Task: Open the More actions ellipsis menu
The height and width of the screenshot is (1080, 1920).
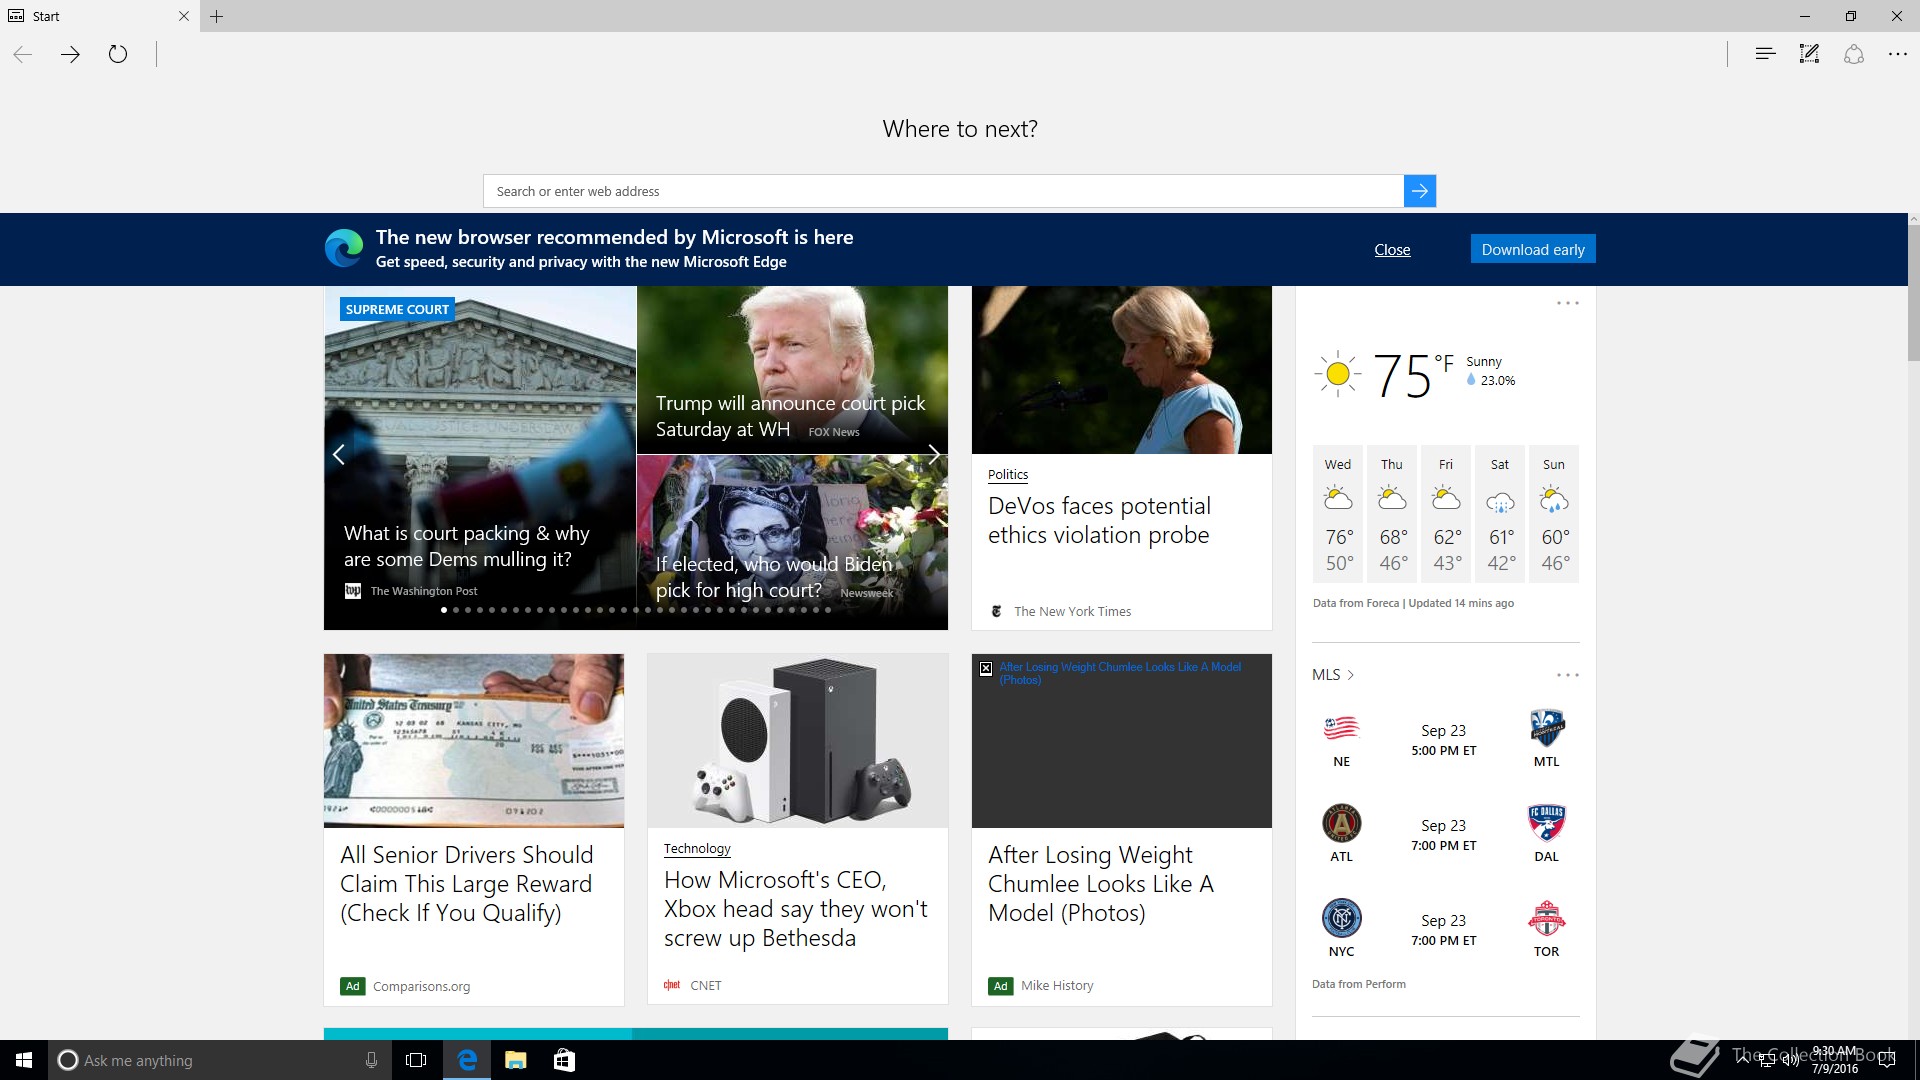Action: pos(1898,54)
